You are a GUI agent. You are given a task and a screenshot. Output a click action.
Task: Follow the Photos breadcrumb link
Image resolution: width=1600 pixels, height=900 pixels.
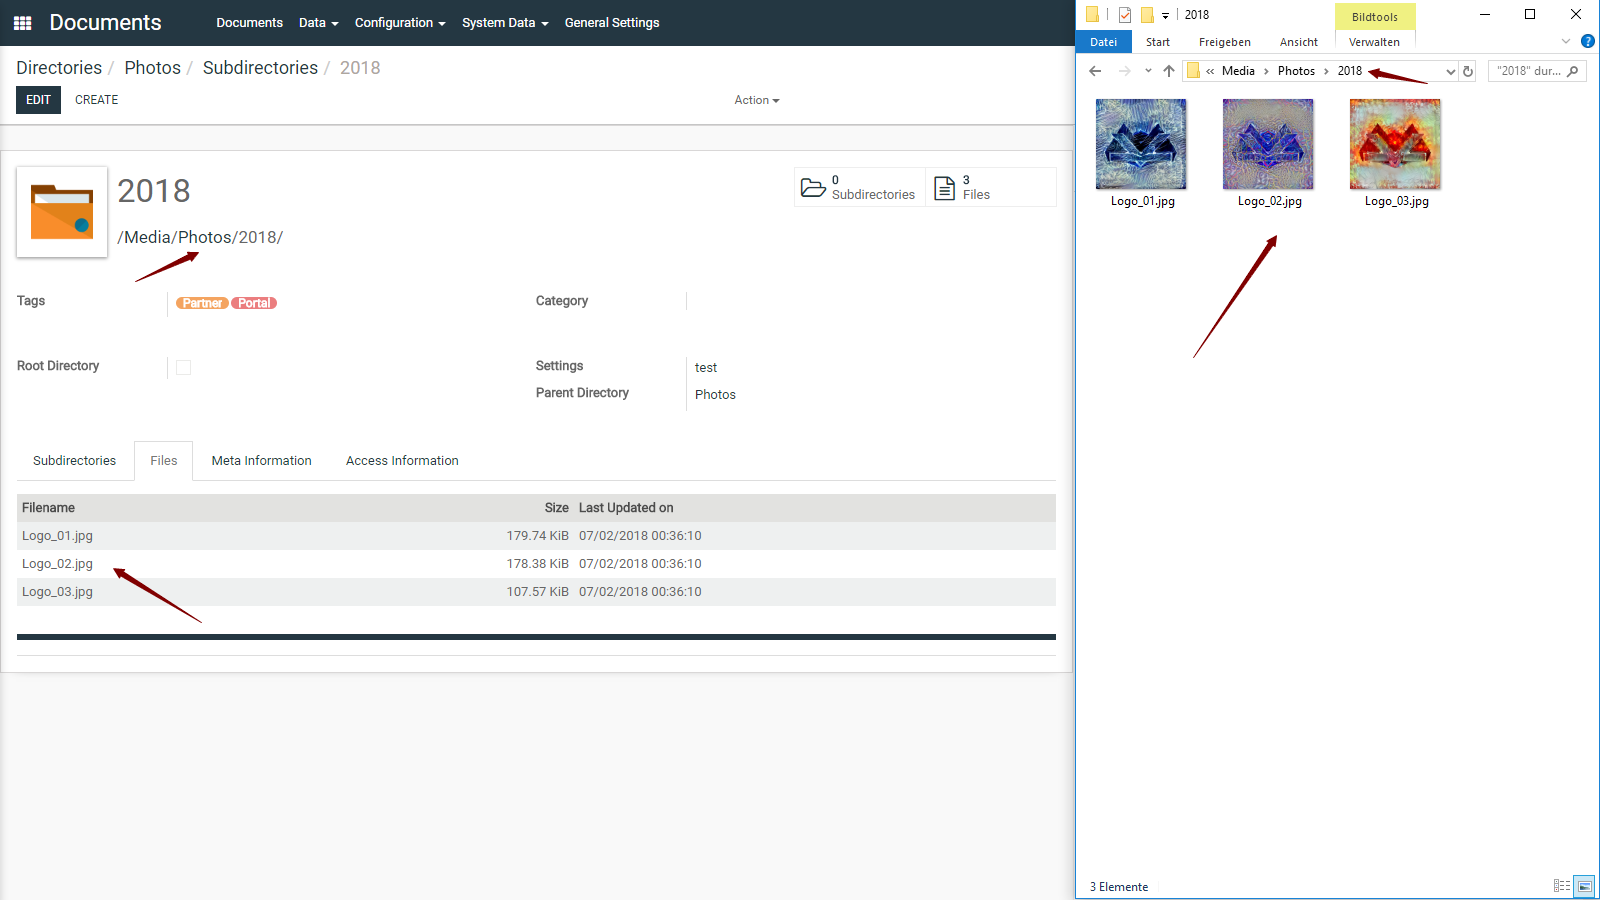click(x=152, y=68)
